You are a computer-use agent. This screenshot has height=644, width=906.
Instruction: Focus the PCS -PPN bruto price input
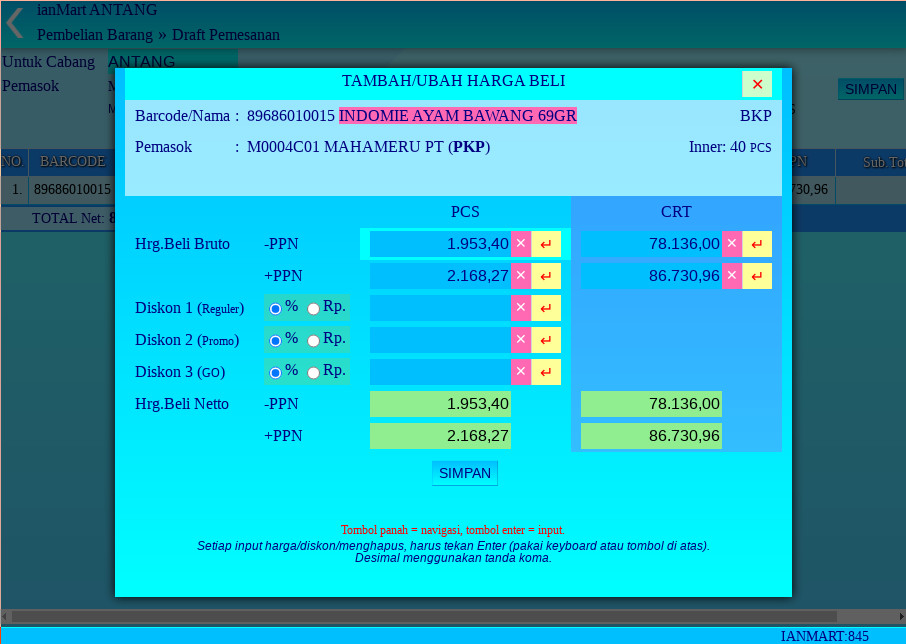[x=440, y=244]
